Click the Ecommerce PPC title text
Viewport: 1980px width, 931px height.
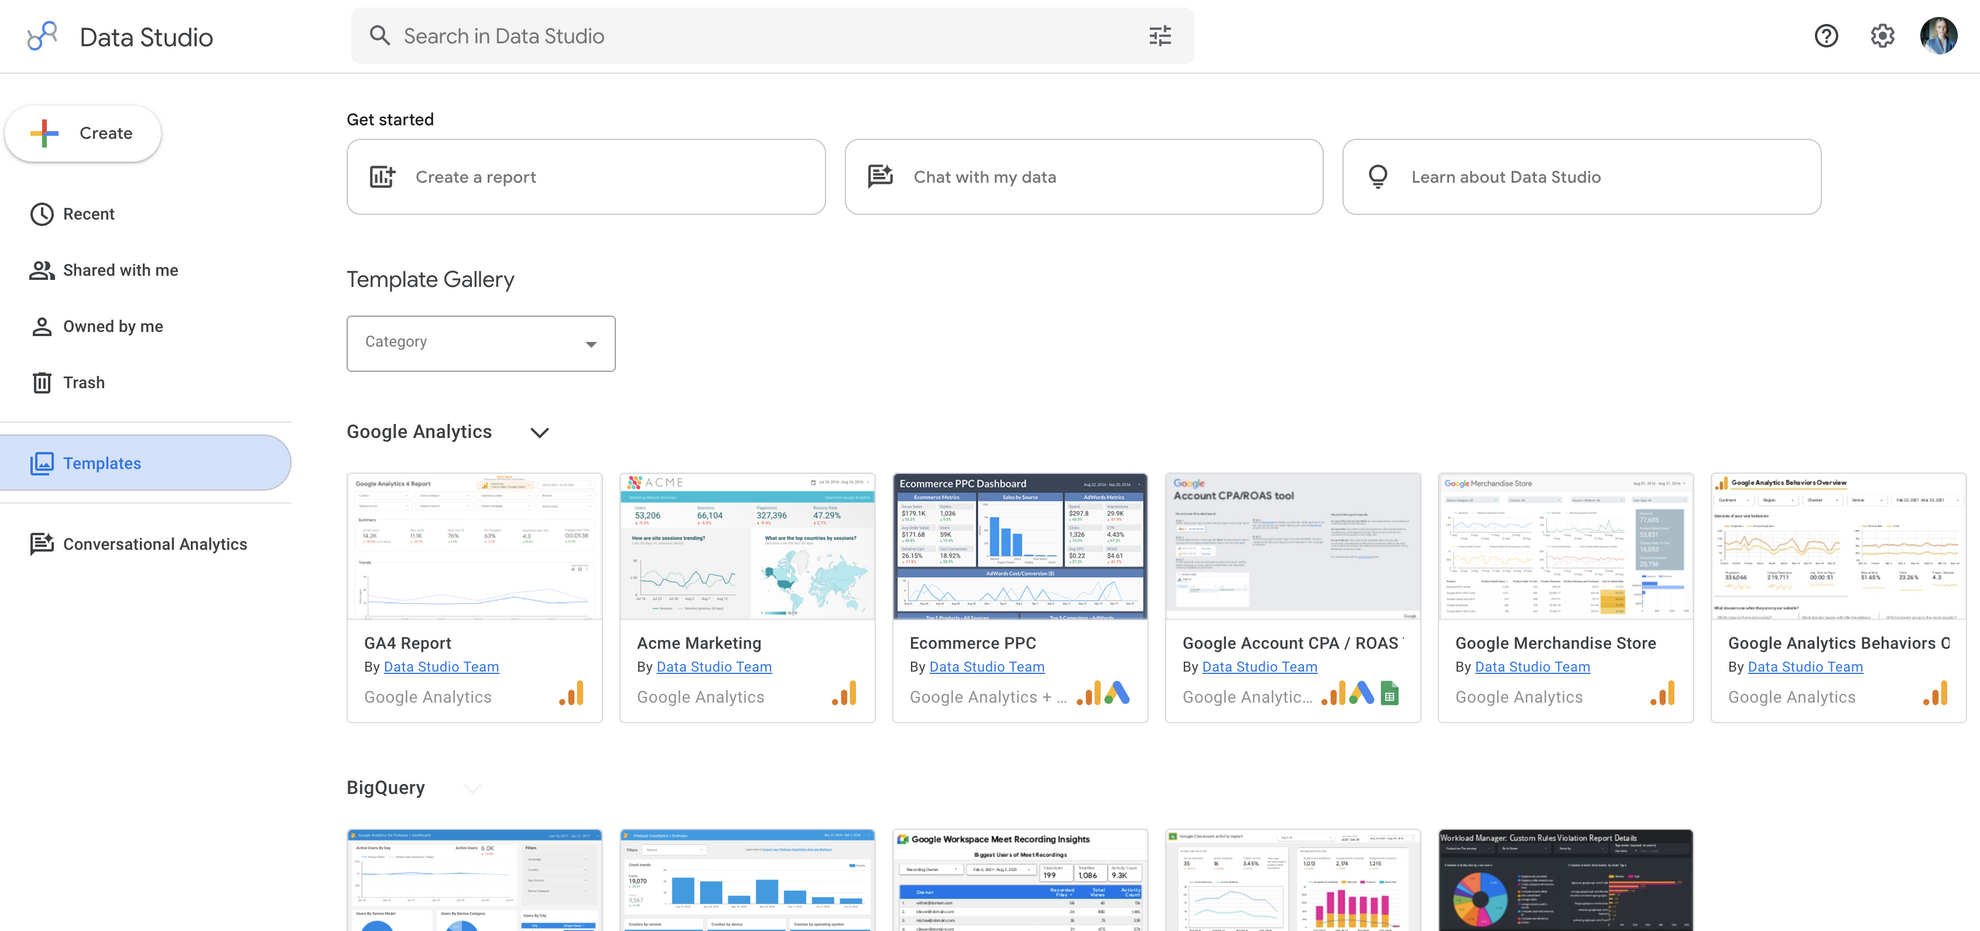[973, 643]
